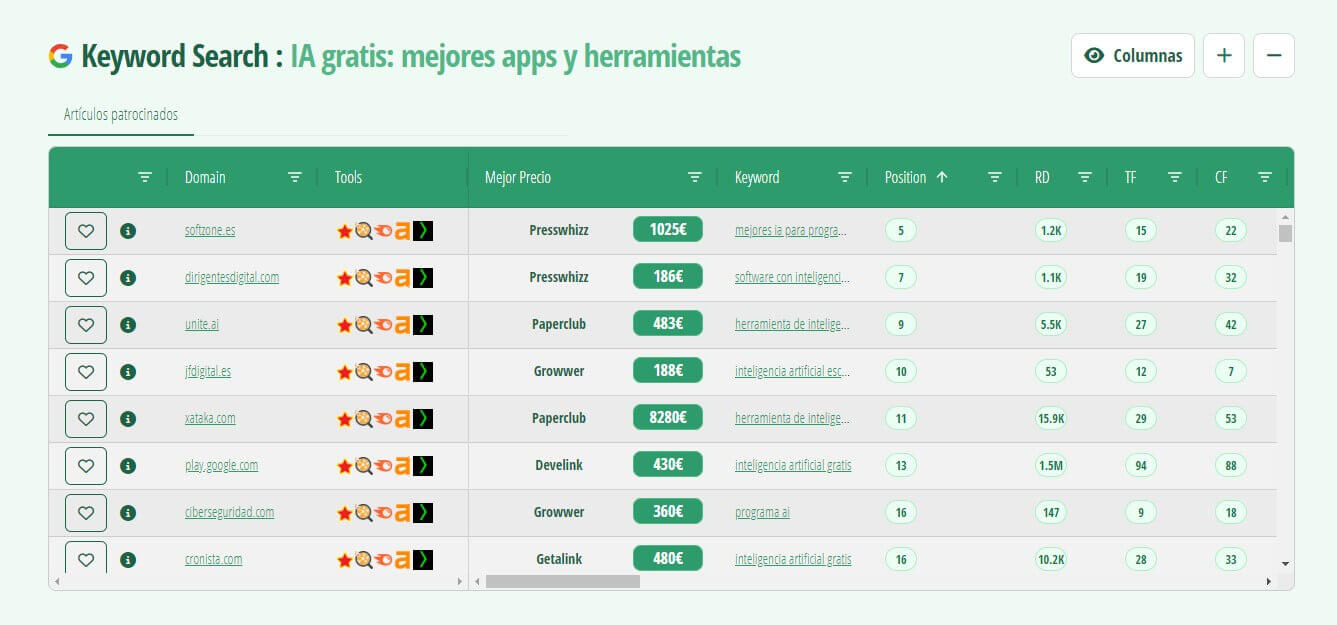Screen dimensions: 1337x625
Task: Open the keyword link programa ai
Action: tap(761, 512)
